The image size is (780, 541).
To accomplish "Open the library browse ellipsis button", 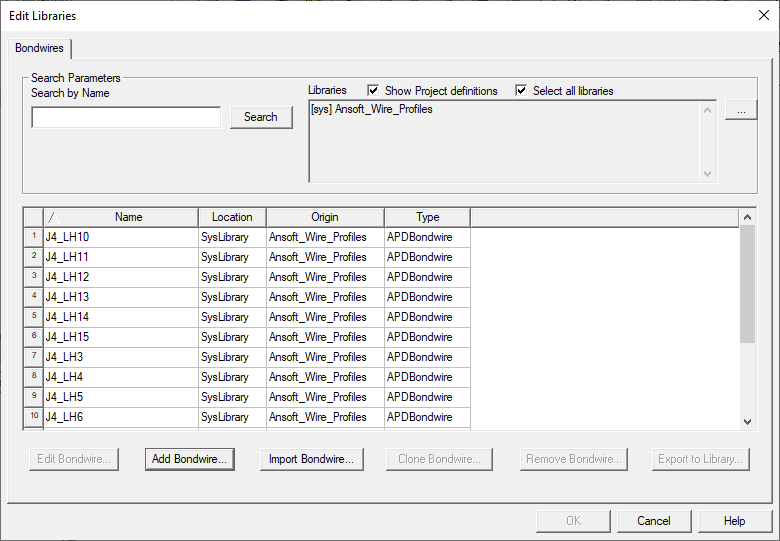I will [740, 111].
